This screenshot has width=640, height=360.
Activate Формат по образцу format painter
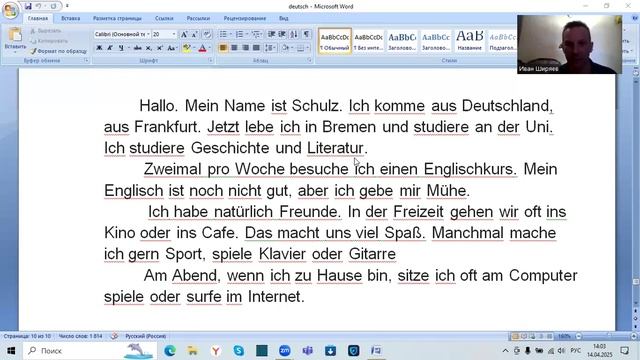click(58, 51)
